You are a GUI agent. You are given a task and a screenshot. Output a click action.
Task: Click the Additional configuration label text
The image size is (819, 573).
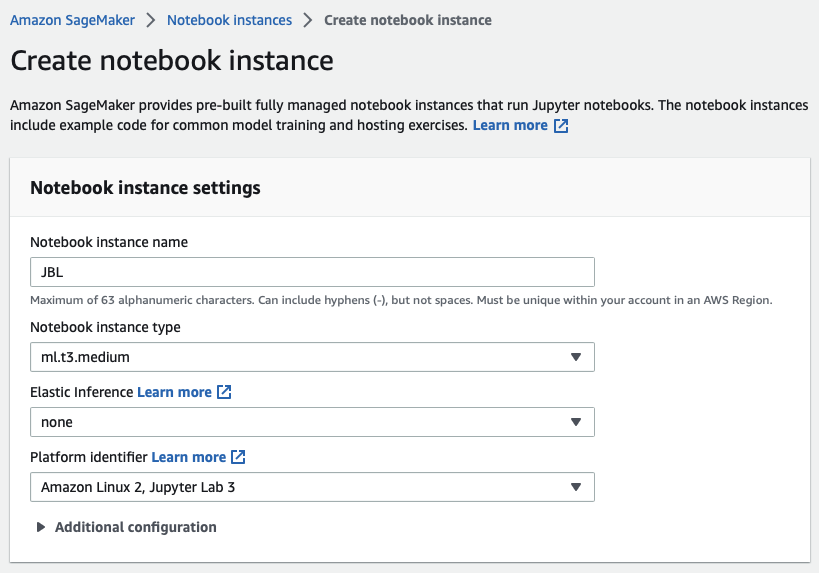tap(135, 527)
